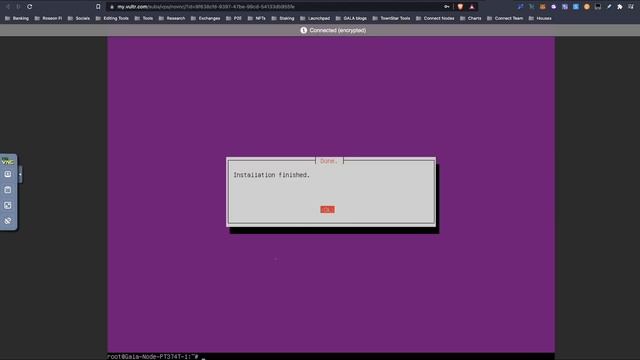The image size is (640, 360).
Task: Open the Staking bookmarks folder
Action: [x=283, y=18]
